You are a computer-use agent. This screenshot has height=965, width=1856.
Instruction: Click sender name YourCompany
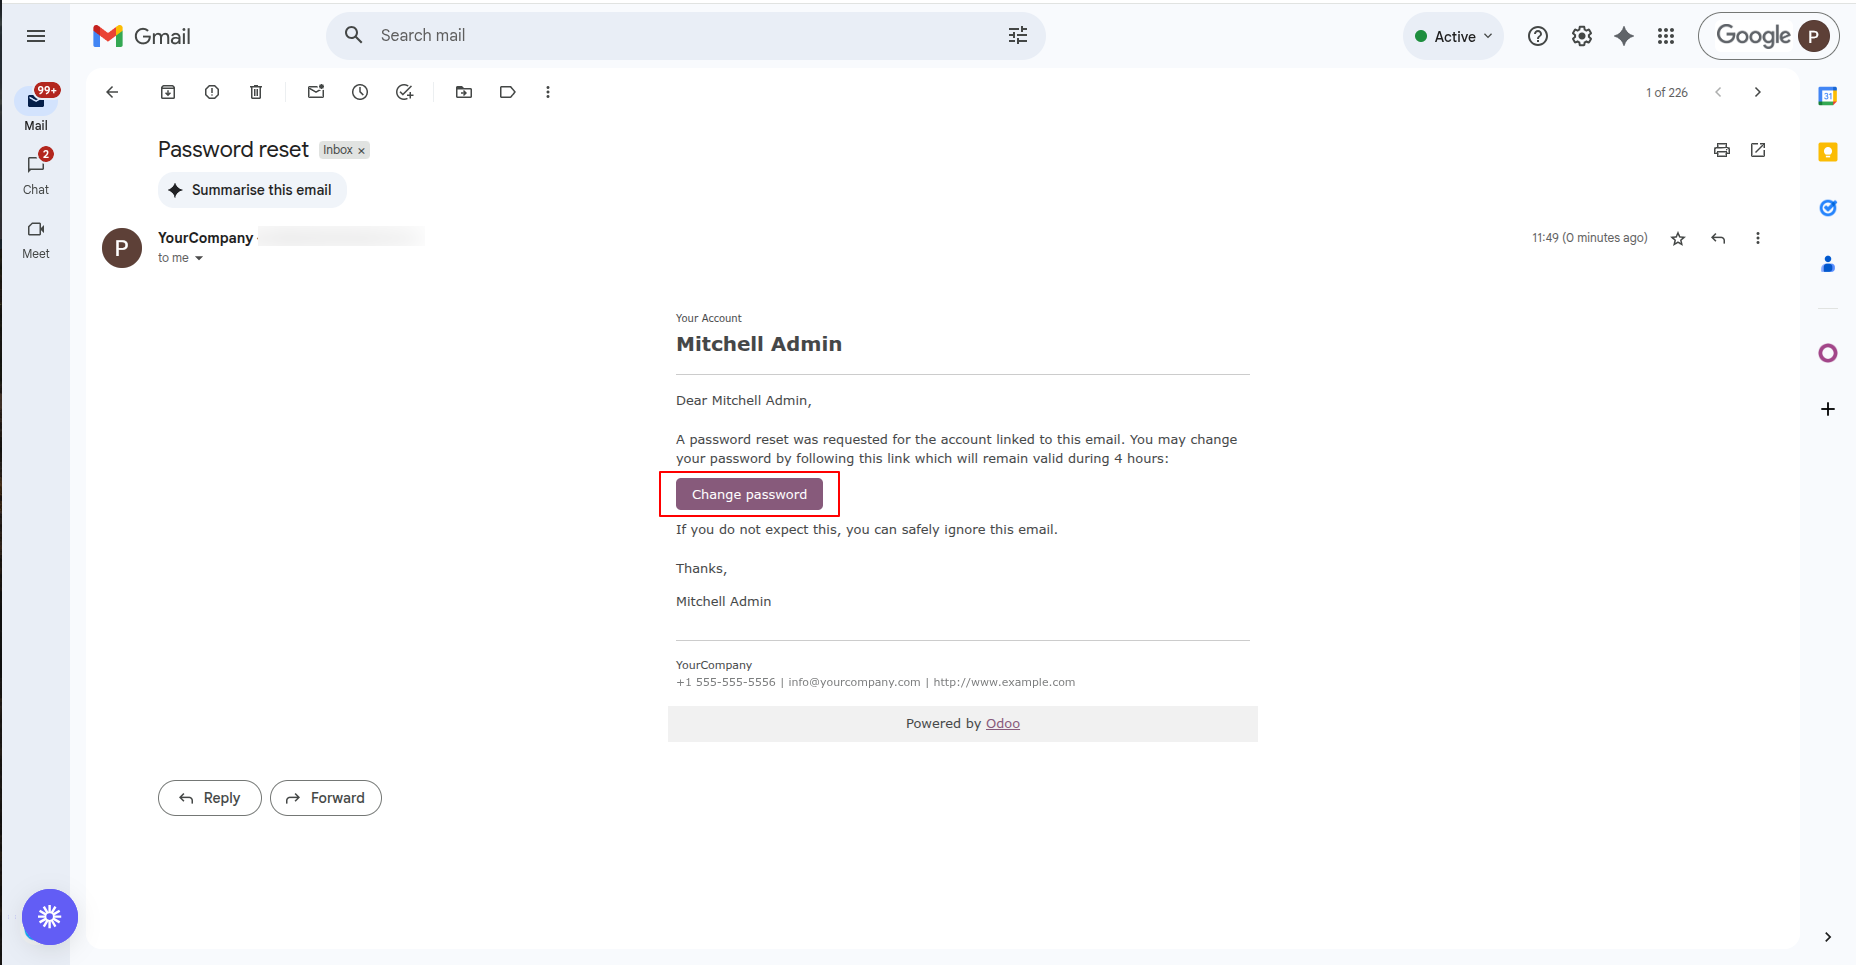coord(205,238)
